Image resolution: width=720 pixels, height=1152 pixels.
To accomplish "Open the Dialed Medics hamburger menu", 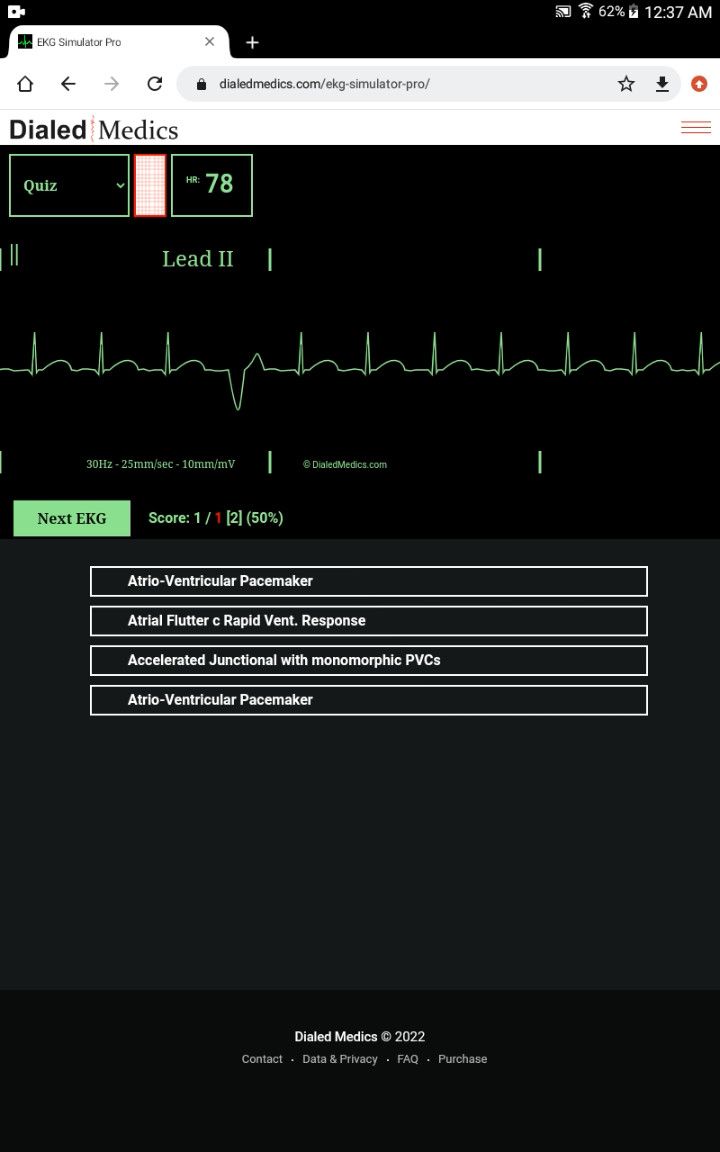I will click(696, 128).
